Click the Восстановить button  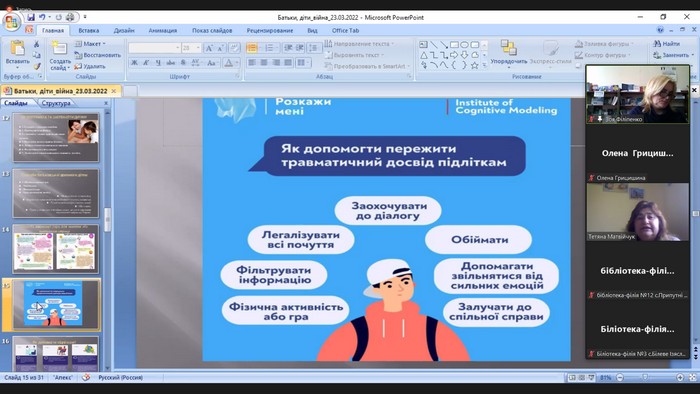point(98,55)
